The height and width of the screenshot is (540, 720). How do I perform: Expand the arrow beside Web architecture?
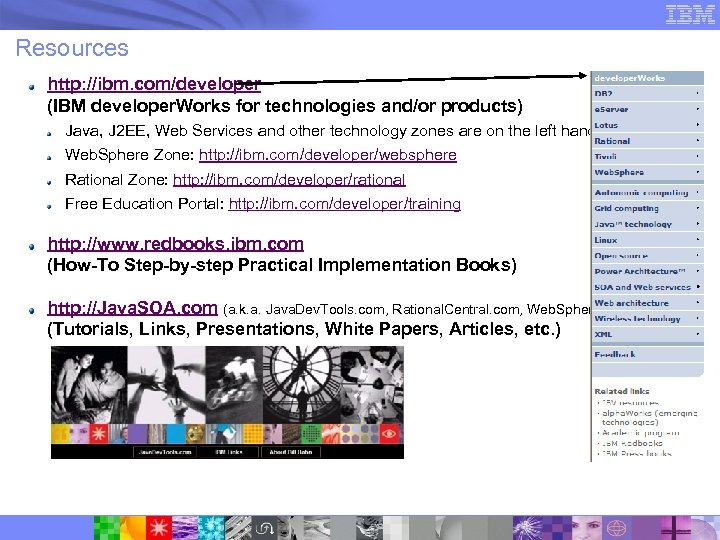[x=698, y=302]
